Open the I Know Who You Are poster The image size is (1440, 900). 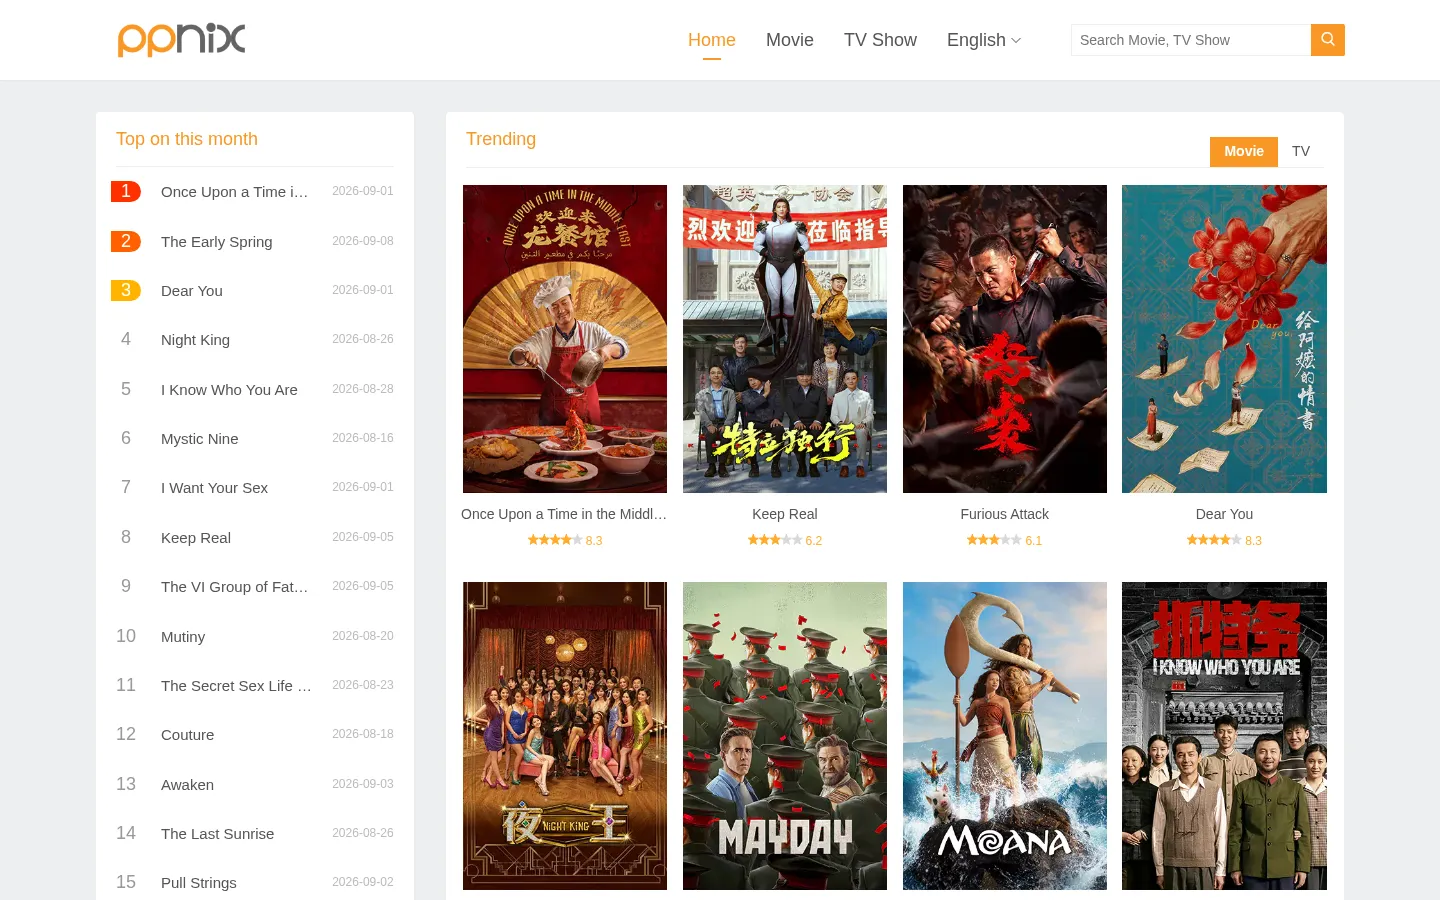tap(1224, 736)
